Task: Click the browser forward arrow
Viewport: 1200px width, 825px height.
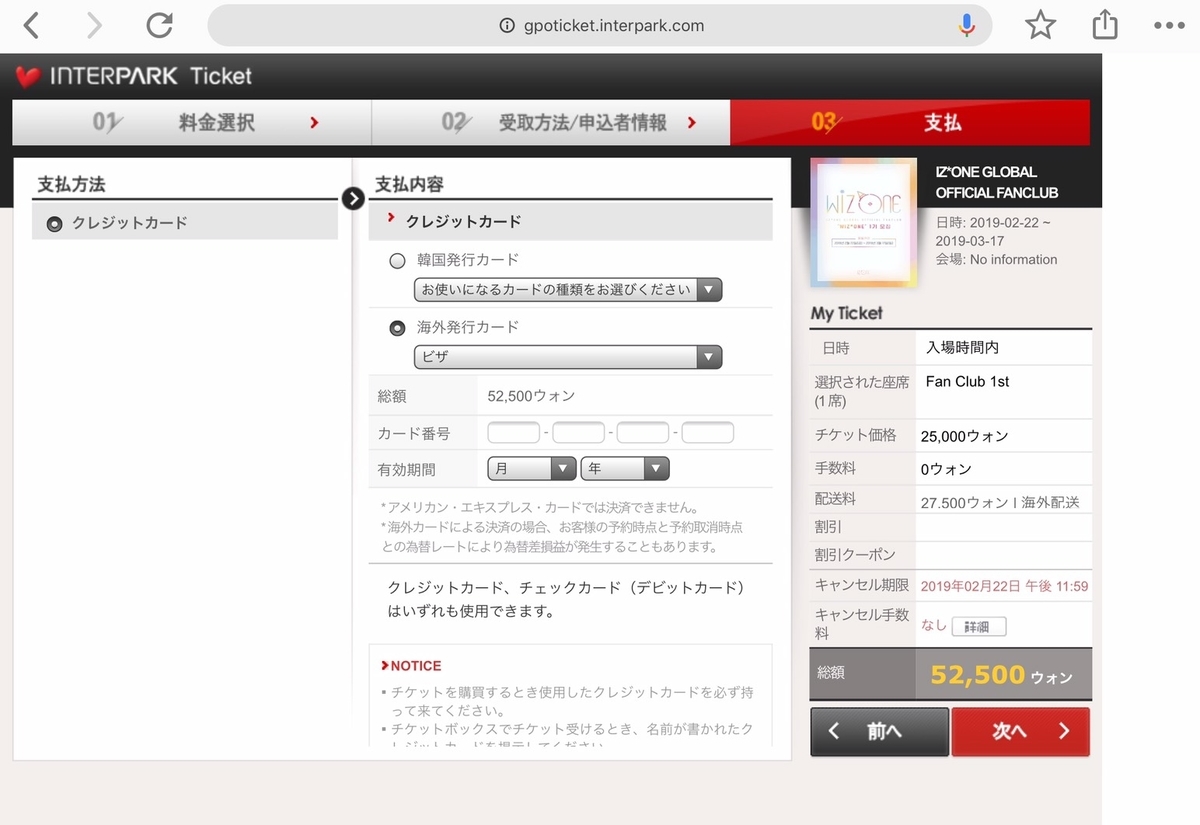Action: (x=94, y=25)
